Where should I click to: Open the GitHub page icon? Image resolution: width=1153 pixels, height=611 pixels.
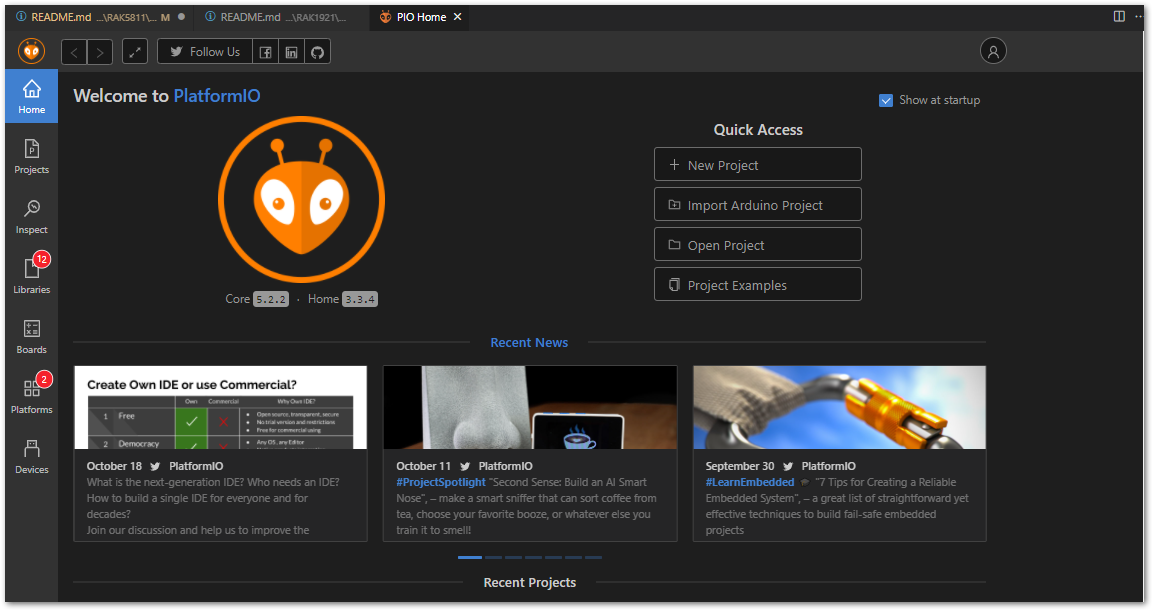click(317, 52)
